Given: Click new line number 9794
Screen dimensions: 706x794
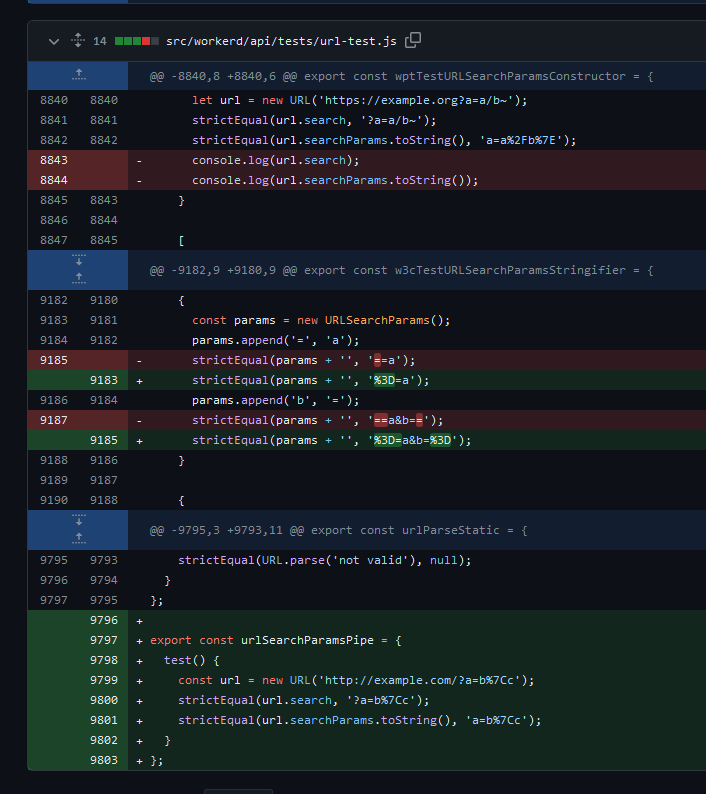Looking at the screenshot, I should coord(103,580).
